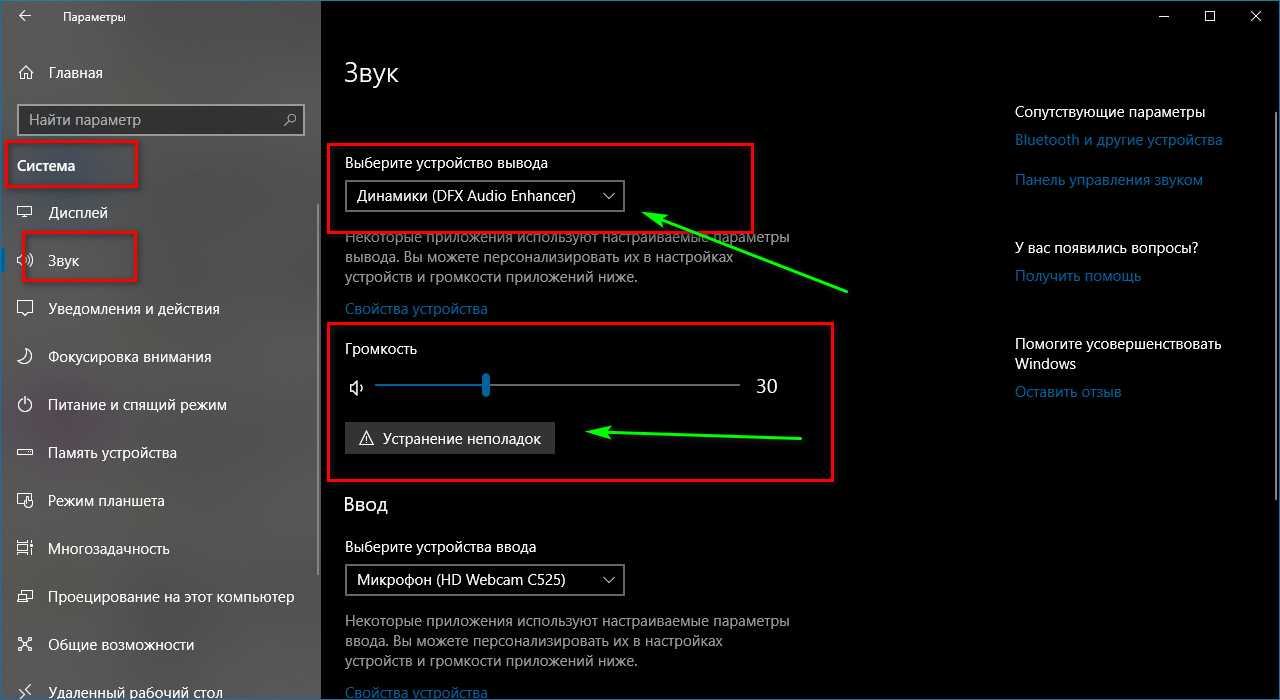Click volume value 30

click(x=767, y=386)
